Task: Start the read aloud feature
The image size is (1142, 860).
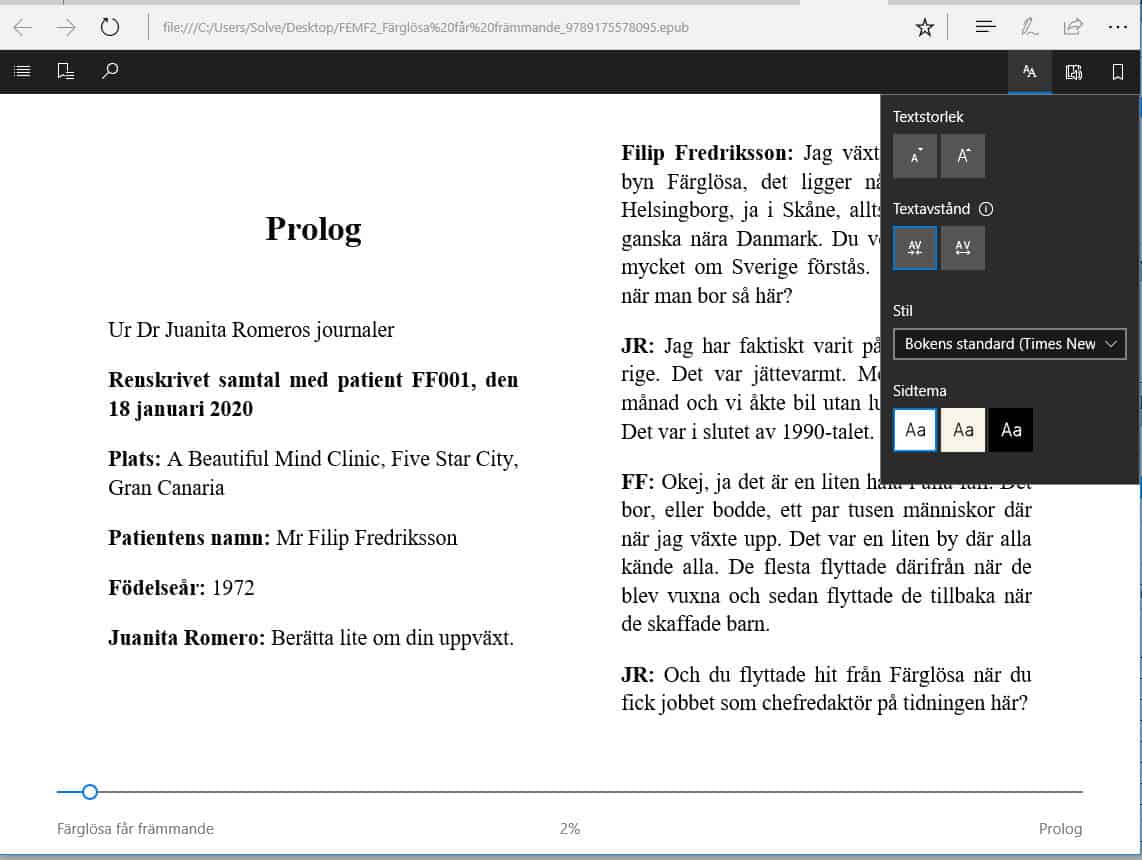Action: coord(1074,71)
